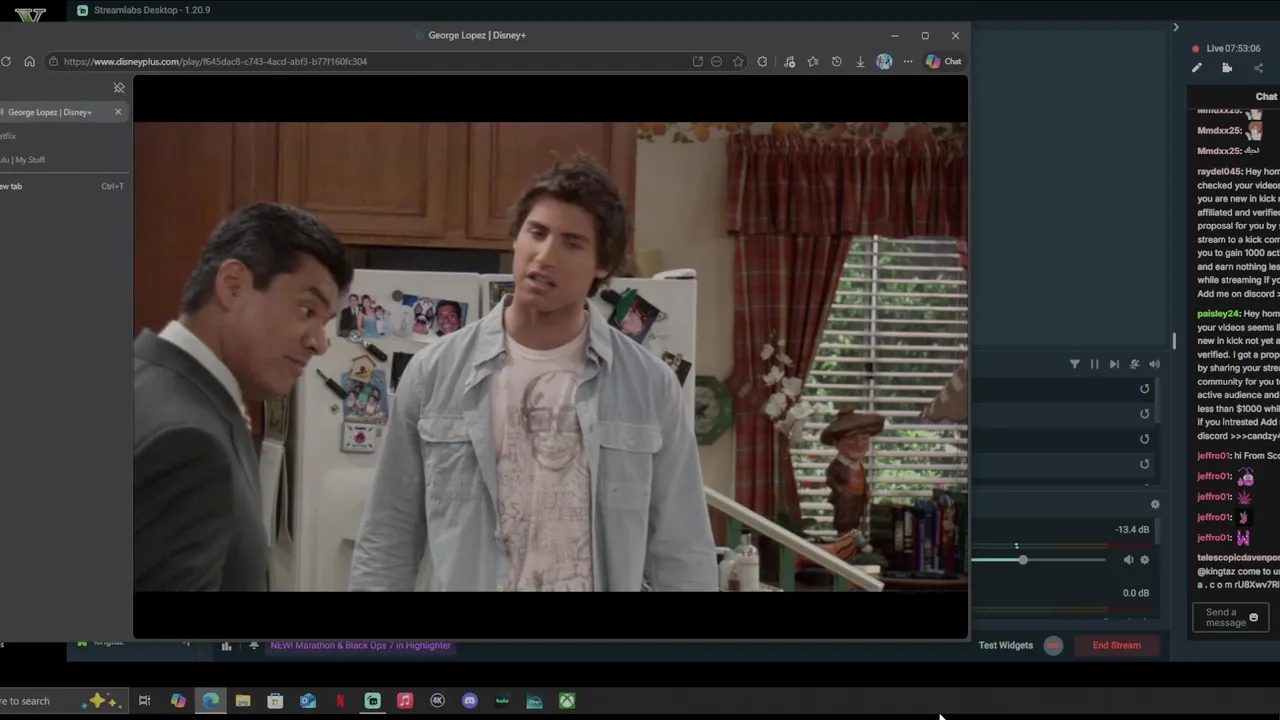Select the Chat tab in Streamlabs

pos(1266,96)
